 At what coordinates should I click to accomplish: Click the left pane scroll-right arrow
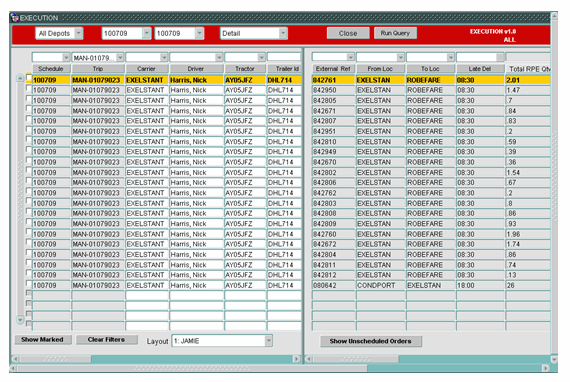(297, 359)
